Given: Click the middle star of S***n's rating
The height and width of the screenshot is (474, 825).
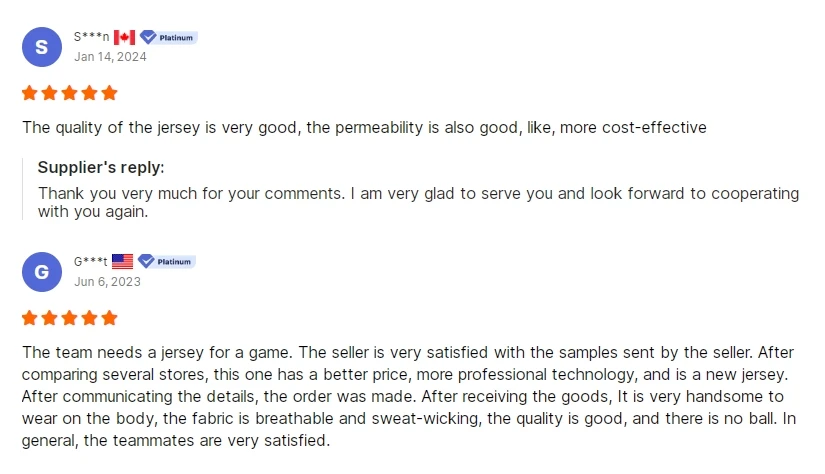Looking at the screenshot, I should click(69, 93).
